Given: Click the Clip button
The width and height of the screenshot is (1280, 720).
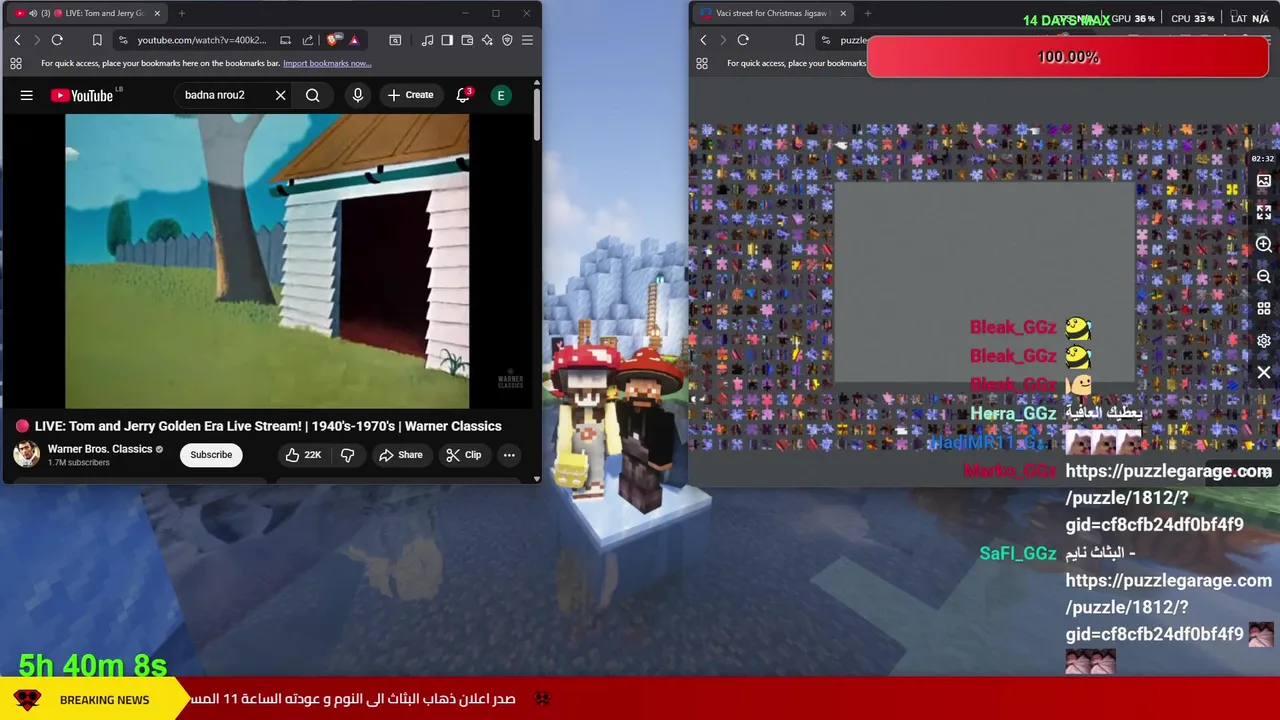Looking at the screenshot, I should [x=464, y=455].
